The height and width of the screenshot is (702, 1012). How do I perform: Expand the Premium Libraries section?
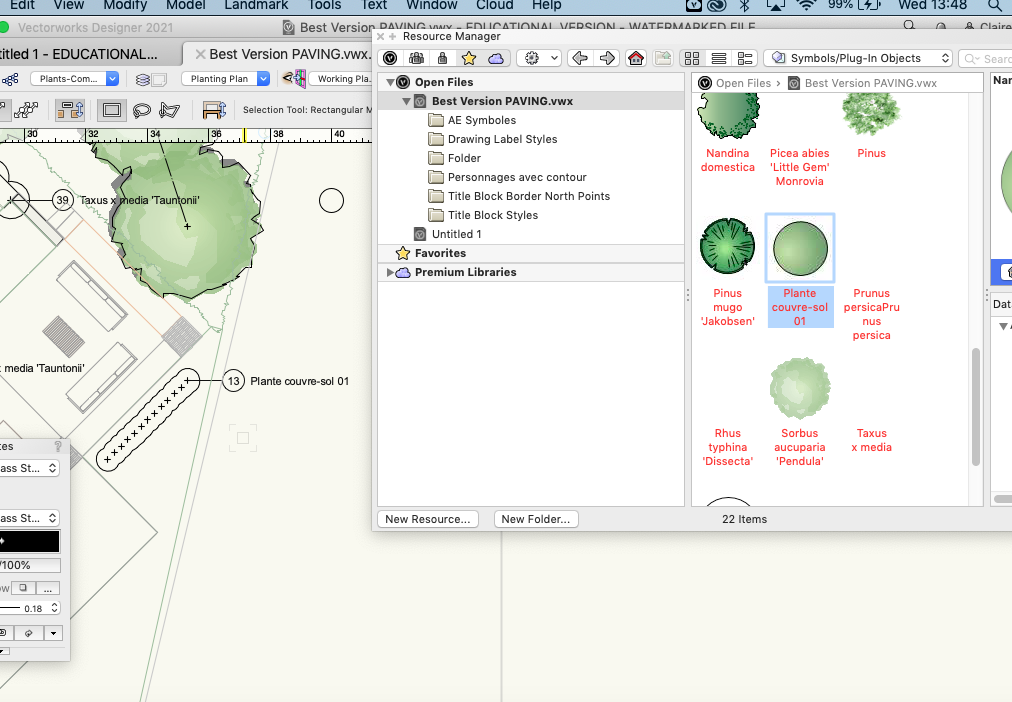[x=391, y=271]
